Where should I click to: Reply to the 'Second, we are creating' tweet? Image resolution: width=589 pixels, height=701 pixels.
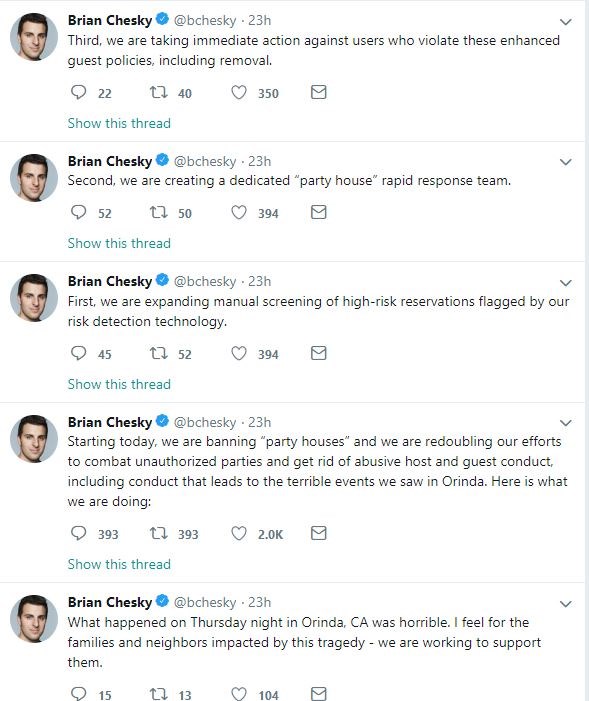pyautogui.click(x=79, y=212)
